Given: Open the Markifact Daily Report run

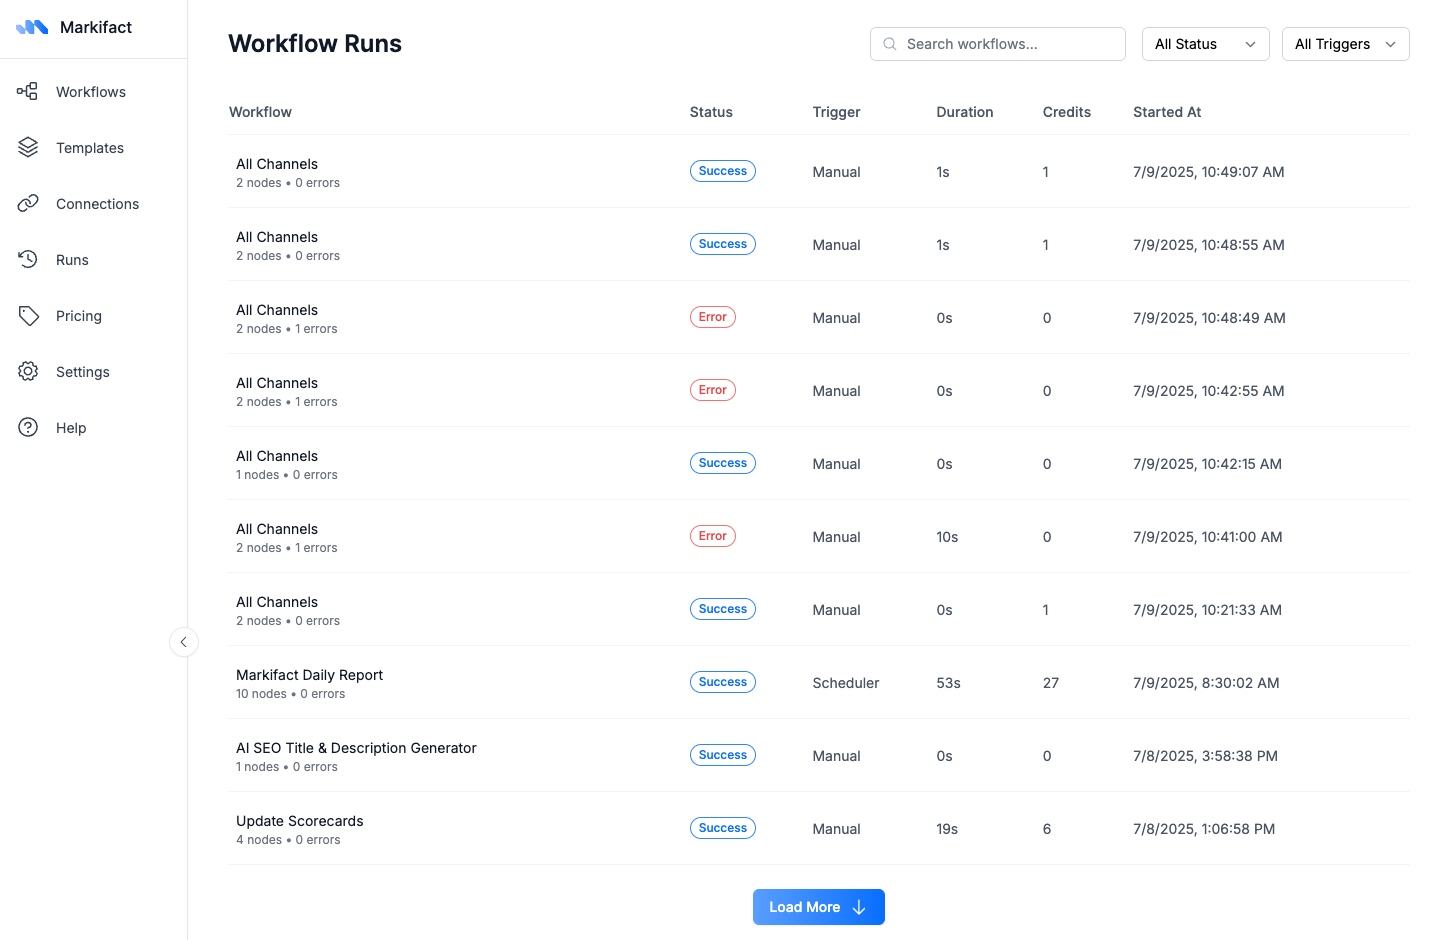Looking at the screenshot, I should pos(309,675).
